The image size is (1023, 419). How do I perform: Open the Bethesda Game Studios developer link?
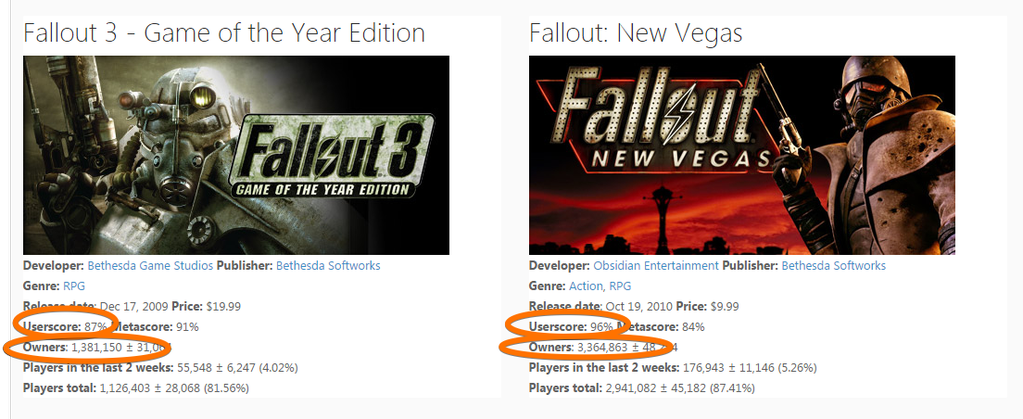146,266
